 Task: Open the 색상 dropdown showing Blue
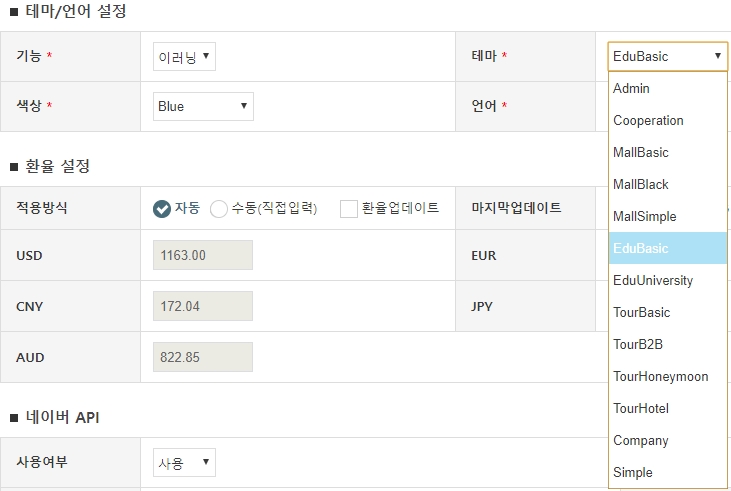(x=203, y=106)
